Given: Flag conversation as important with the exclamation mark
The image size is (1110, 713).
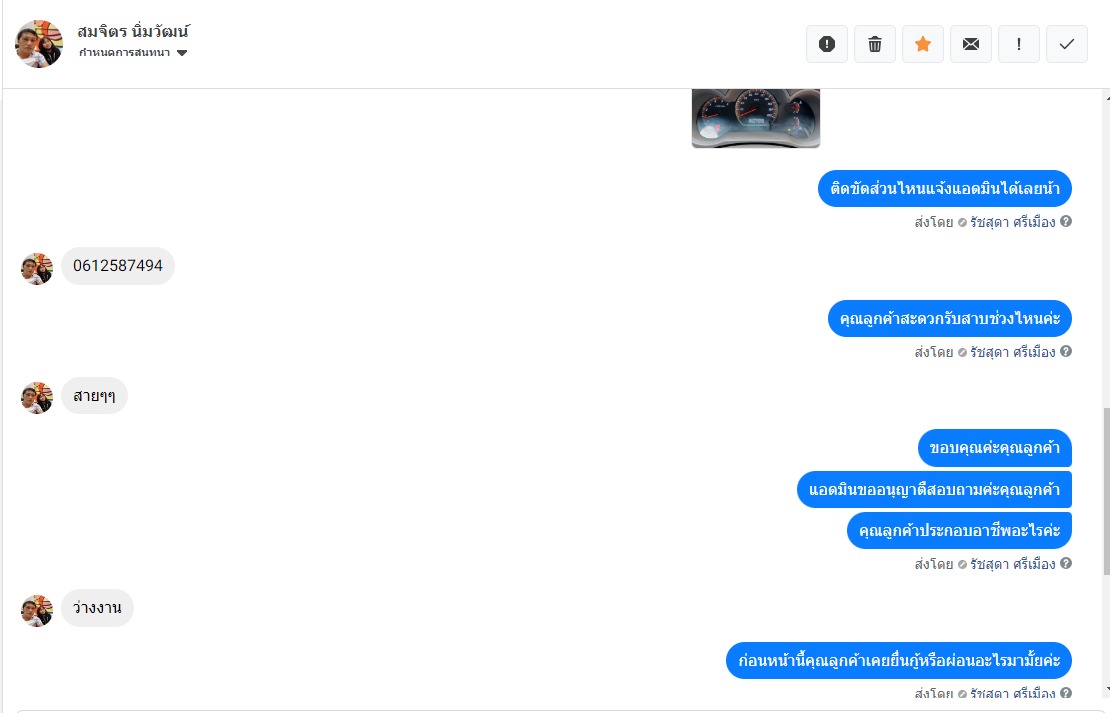Looking at the screenshot, I should click(1019, 44).
